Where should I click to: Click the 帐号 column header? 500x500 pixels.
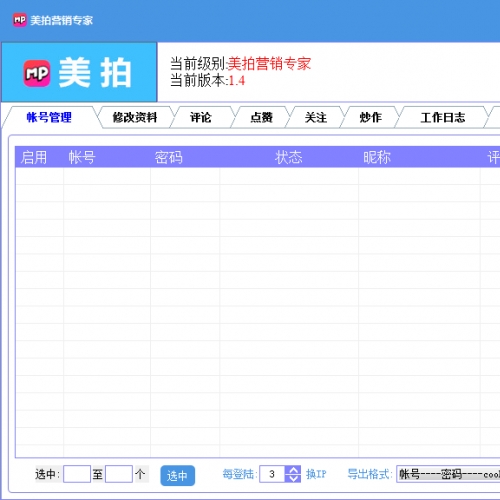(82, 157)
